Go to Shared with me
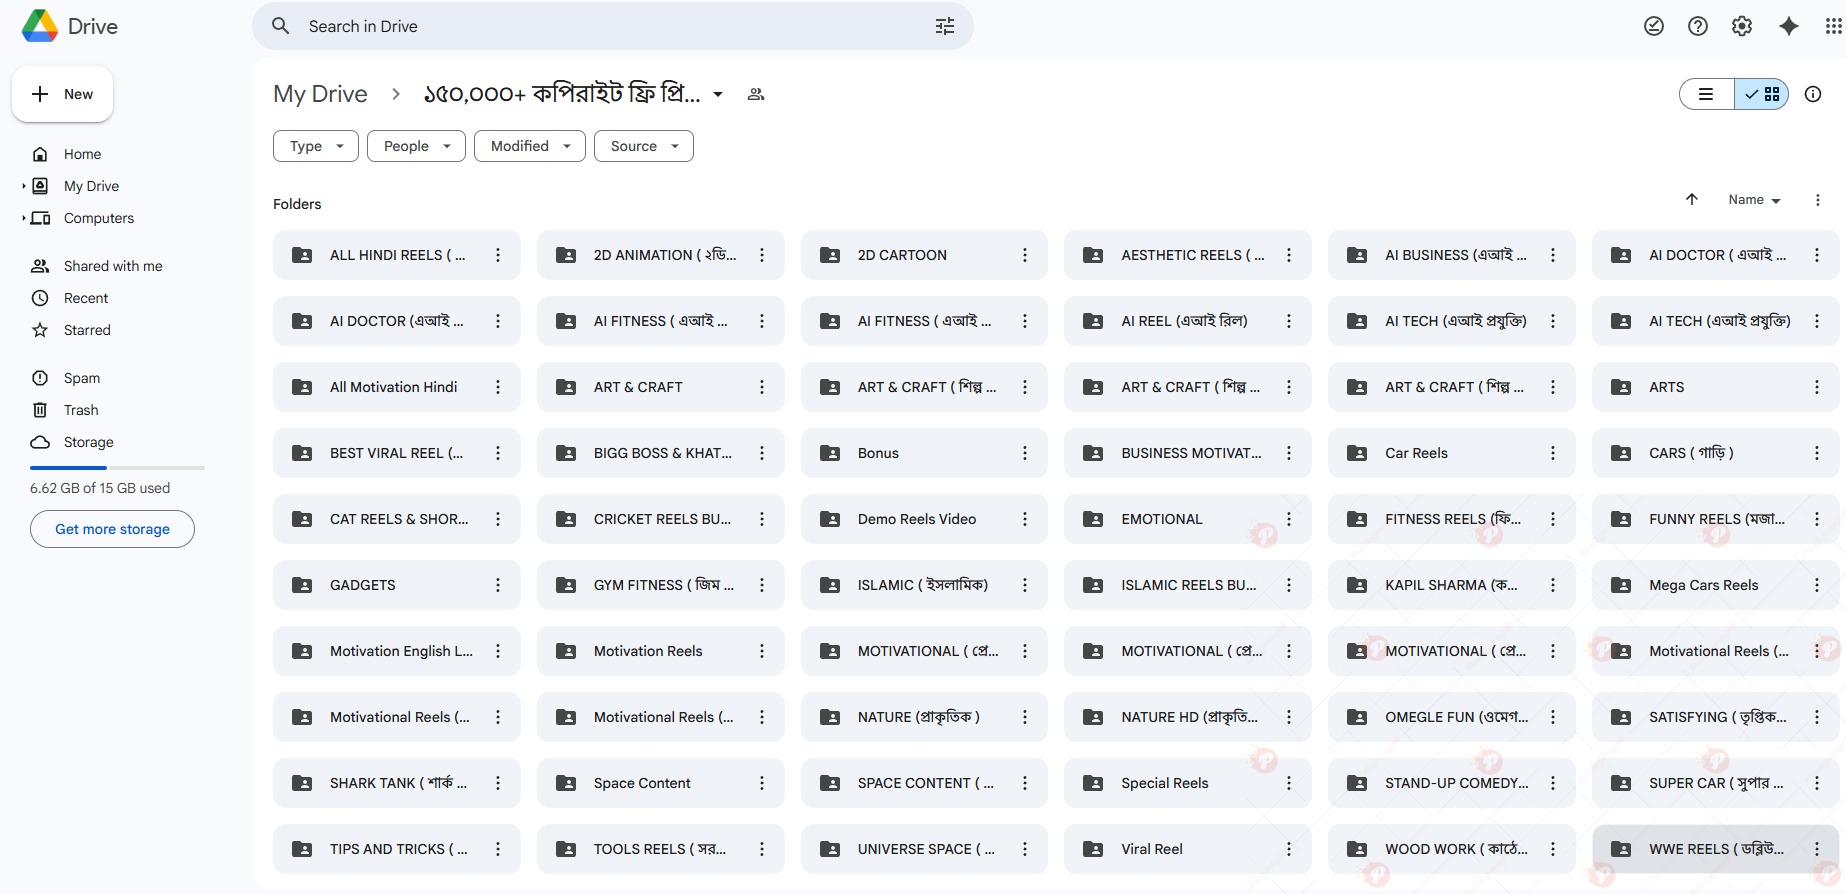This screenshot has width=1846, height=894. click(x=112, y=266)
